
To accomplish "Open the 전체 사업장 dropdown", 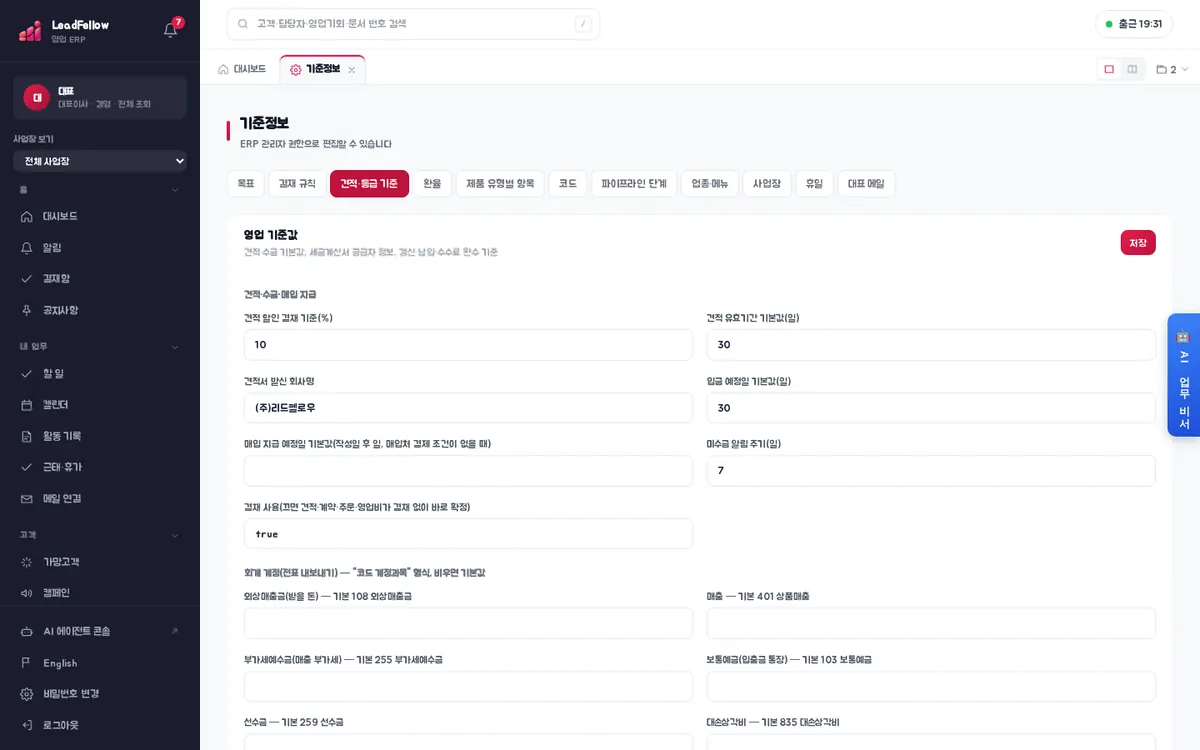I will pos(100,161).
